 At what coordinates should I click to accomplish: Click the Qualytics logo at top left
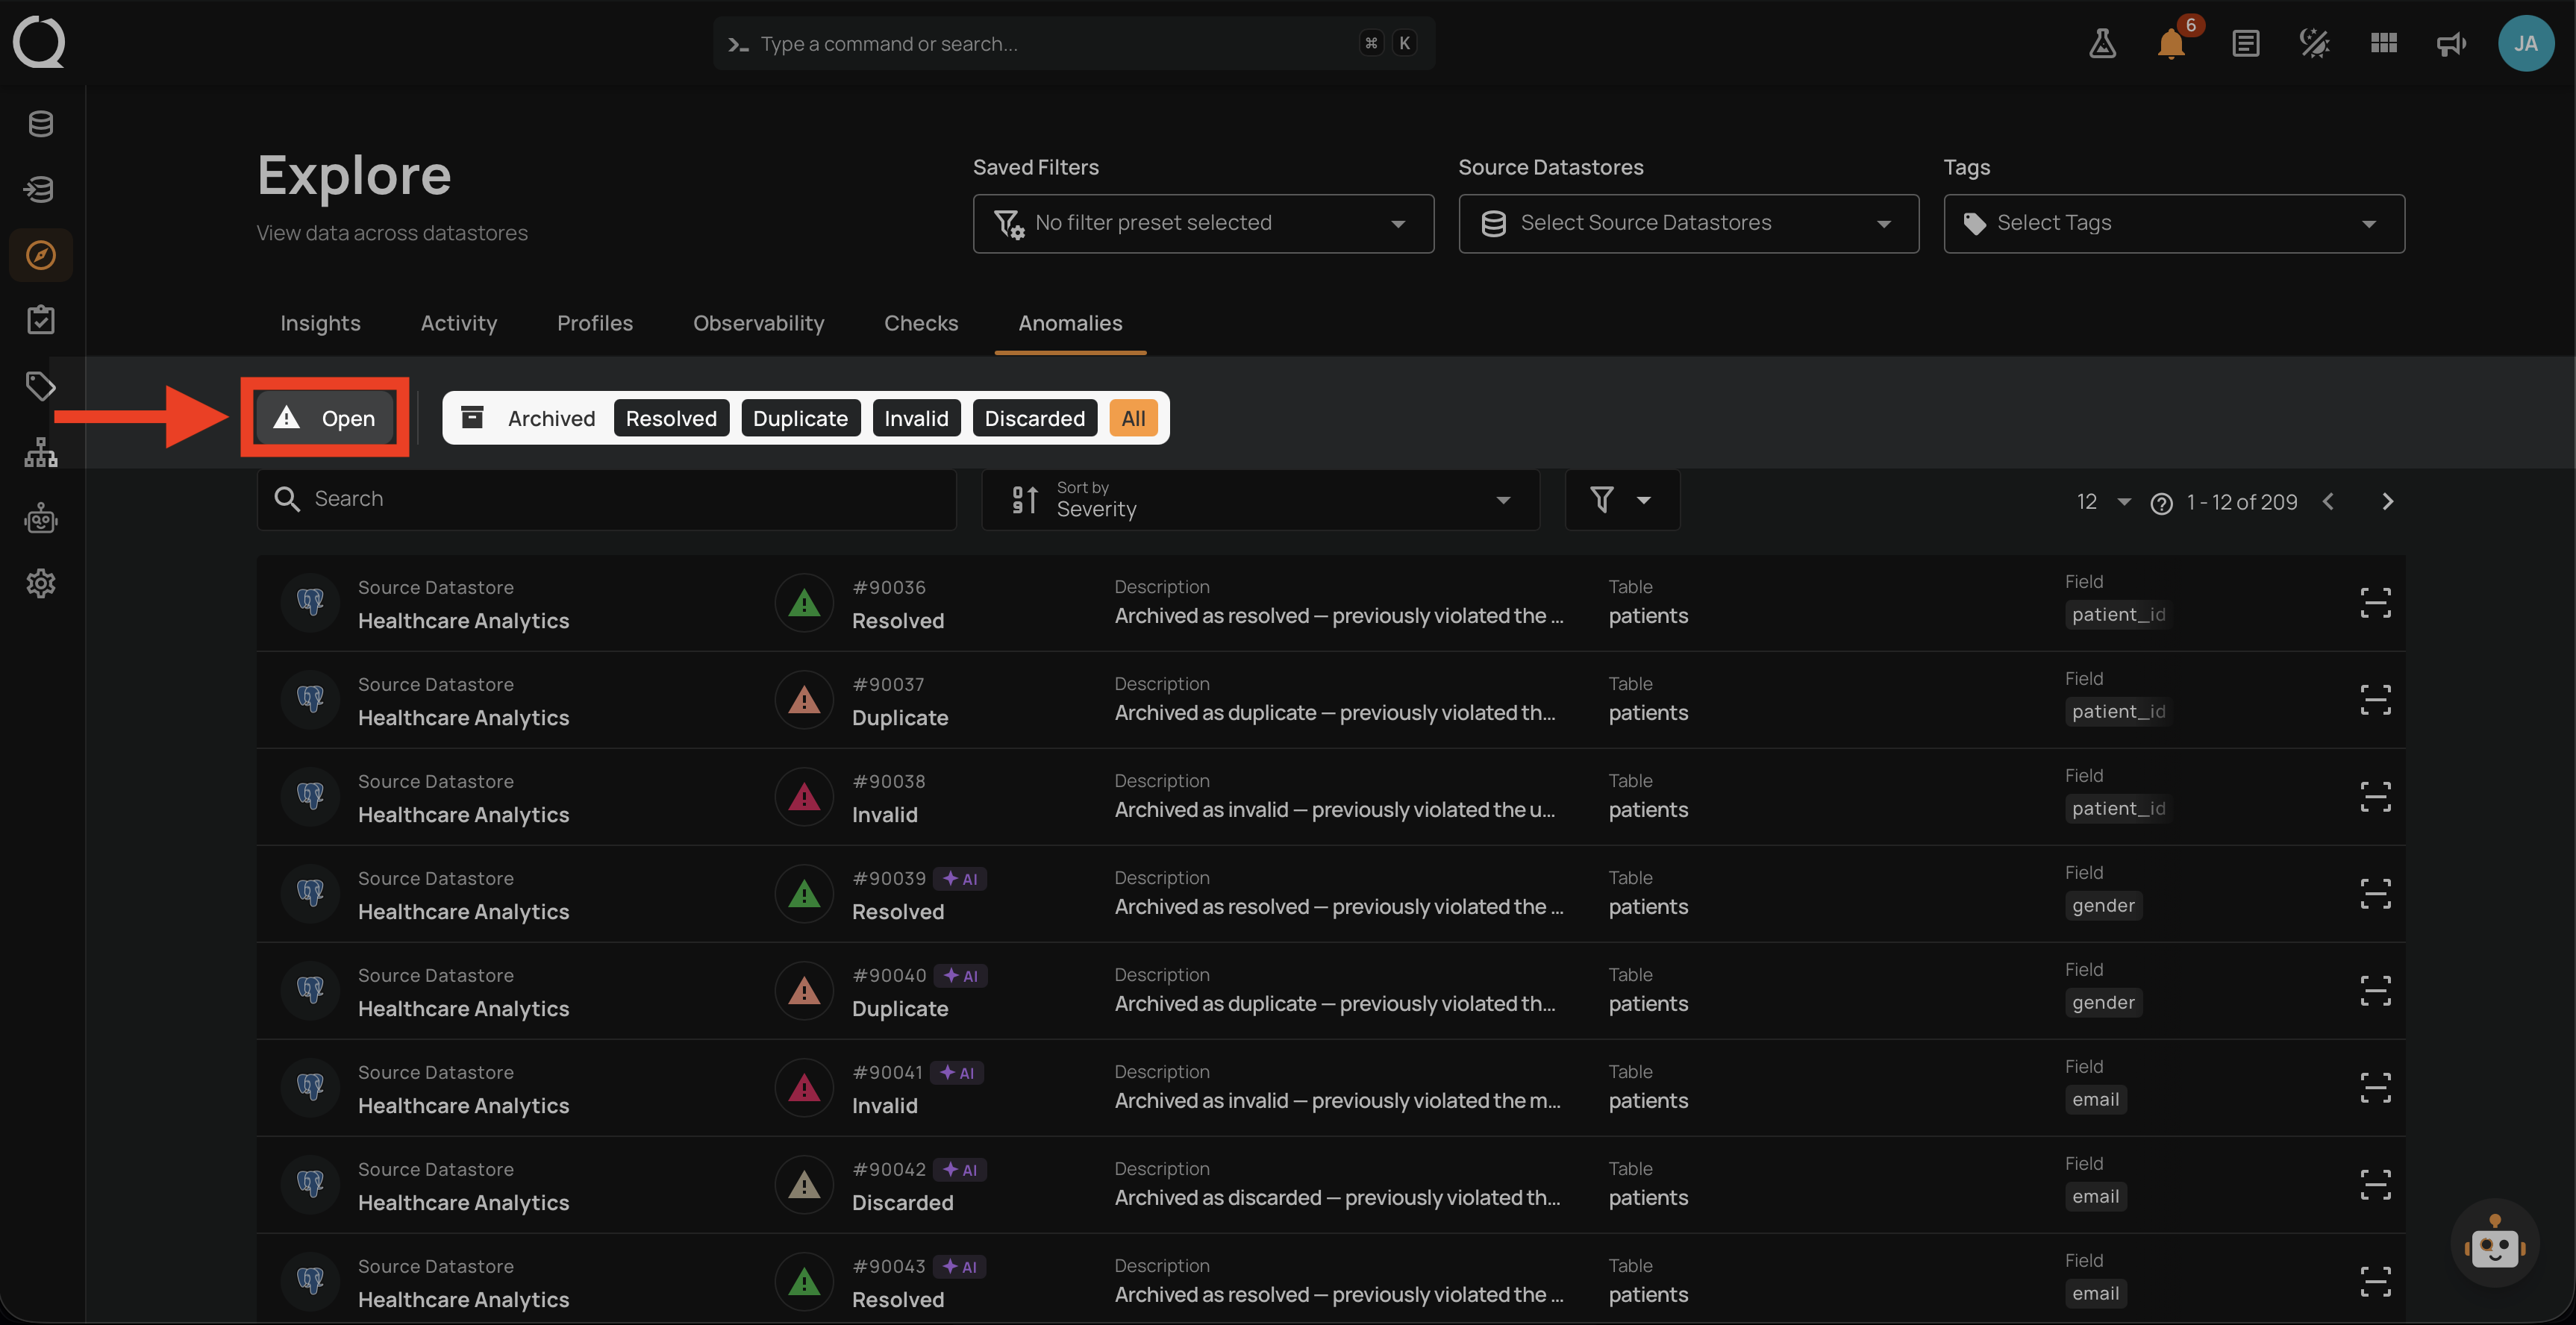click(x=39, y=42)
